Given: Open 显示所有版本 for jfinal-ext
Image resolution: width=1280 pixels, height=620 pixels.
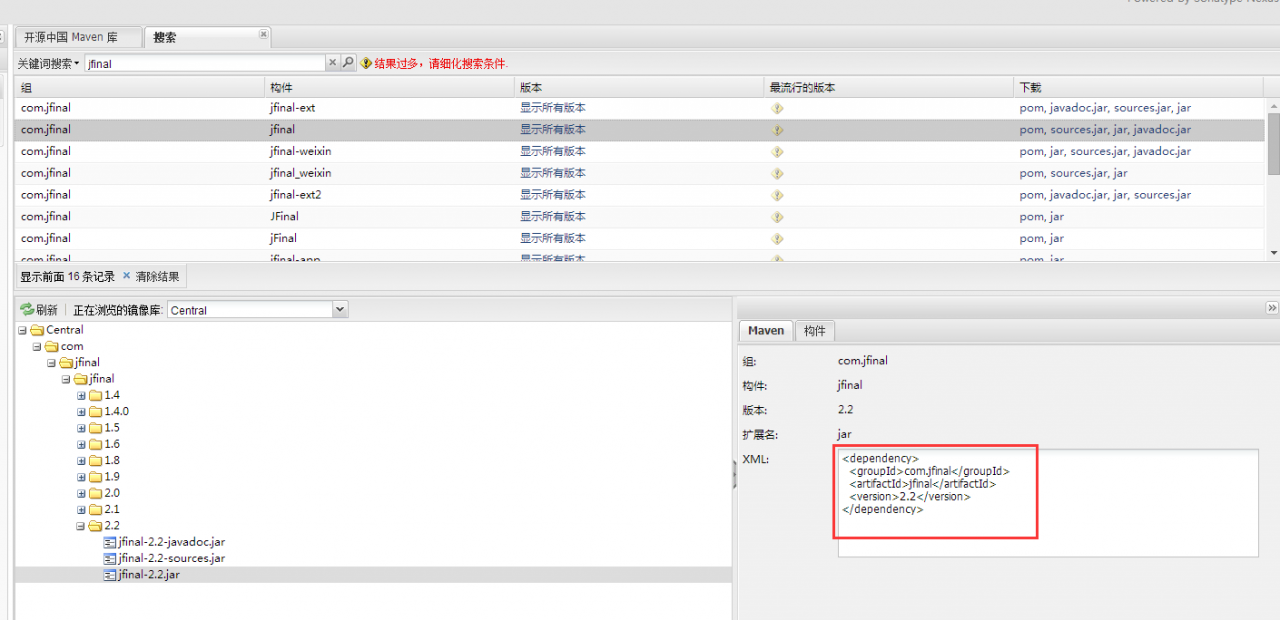Looking at the screenshot, I should coord(553,108).
